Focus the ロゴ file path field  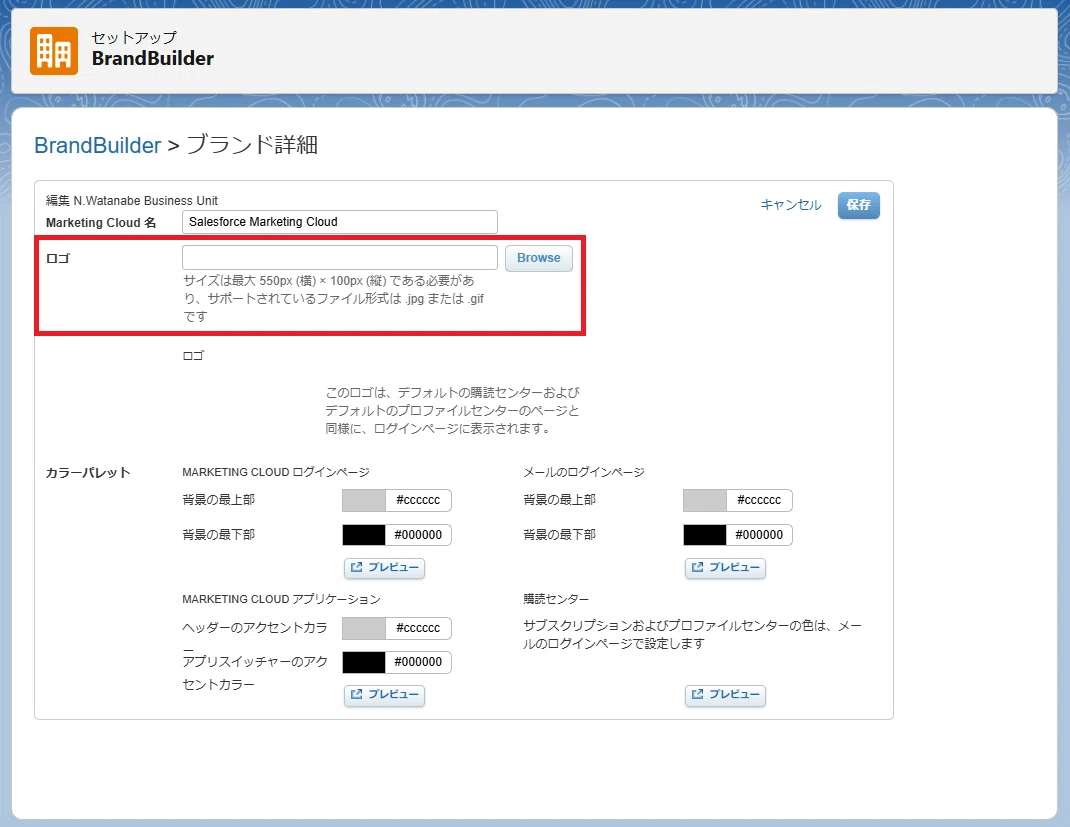tap(340, 257)
